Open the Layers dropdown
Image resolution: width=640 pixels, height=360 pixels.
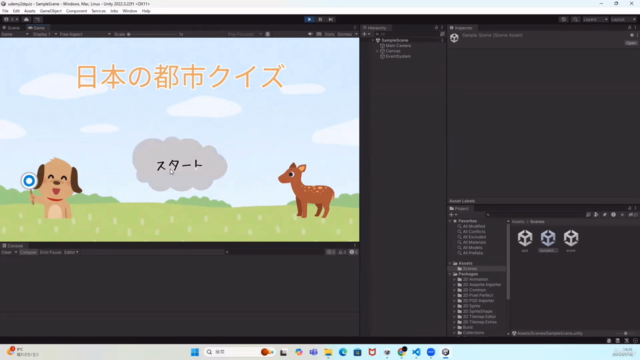pyautogui.click(x=595, y=19)
